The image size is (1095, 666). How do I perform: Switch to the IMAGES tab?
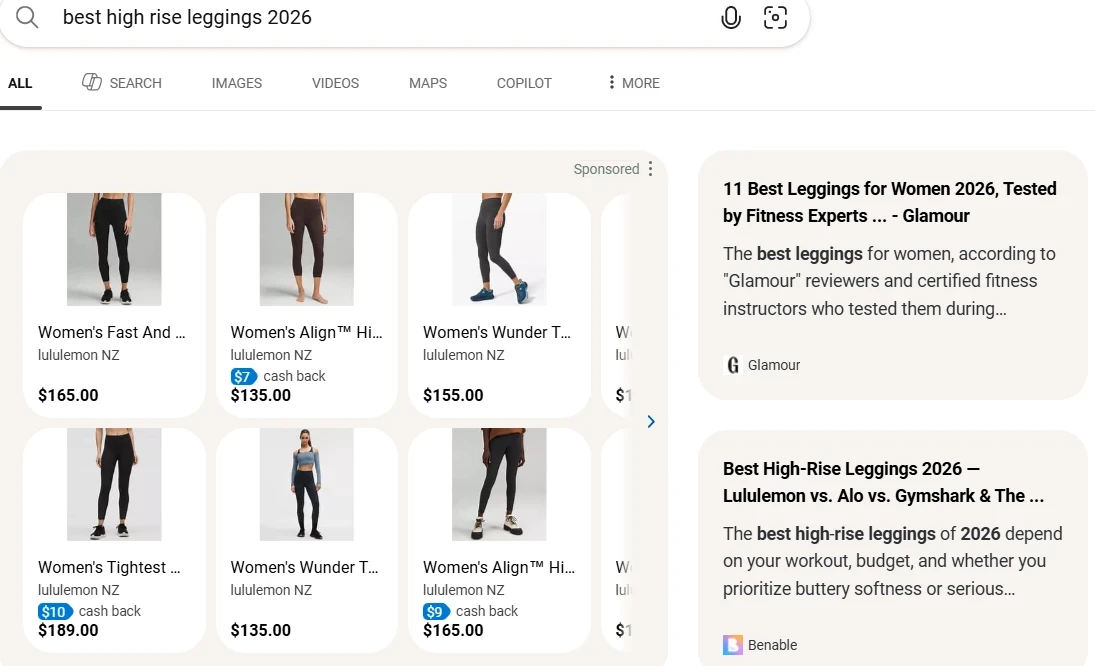237,83
